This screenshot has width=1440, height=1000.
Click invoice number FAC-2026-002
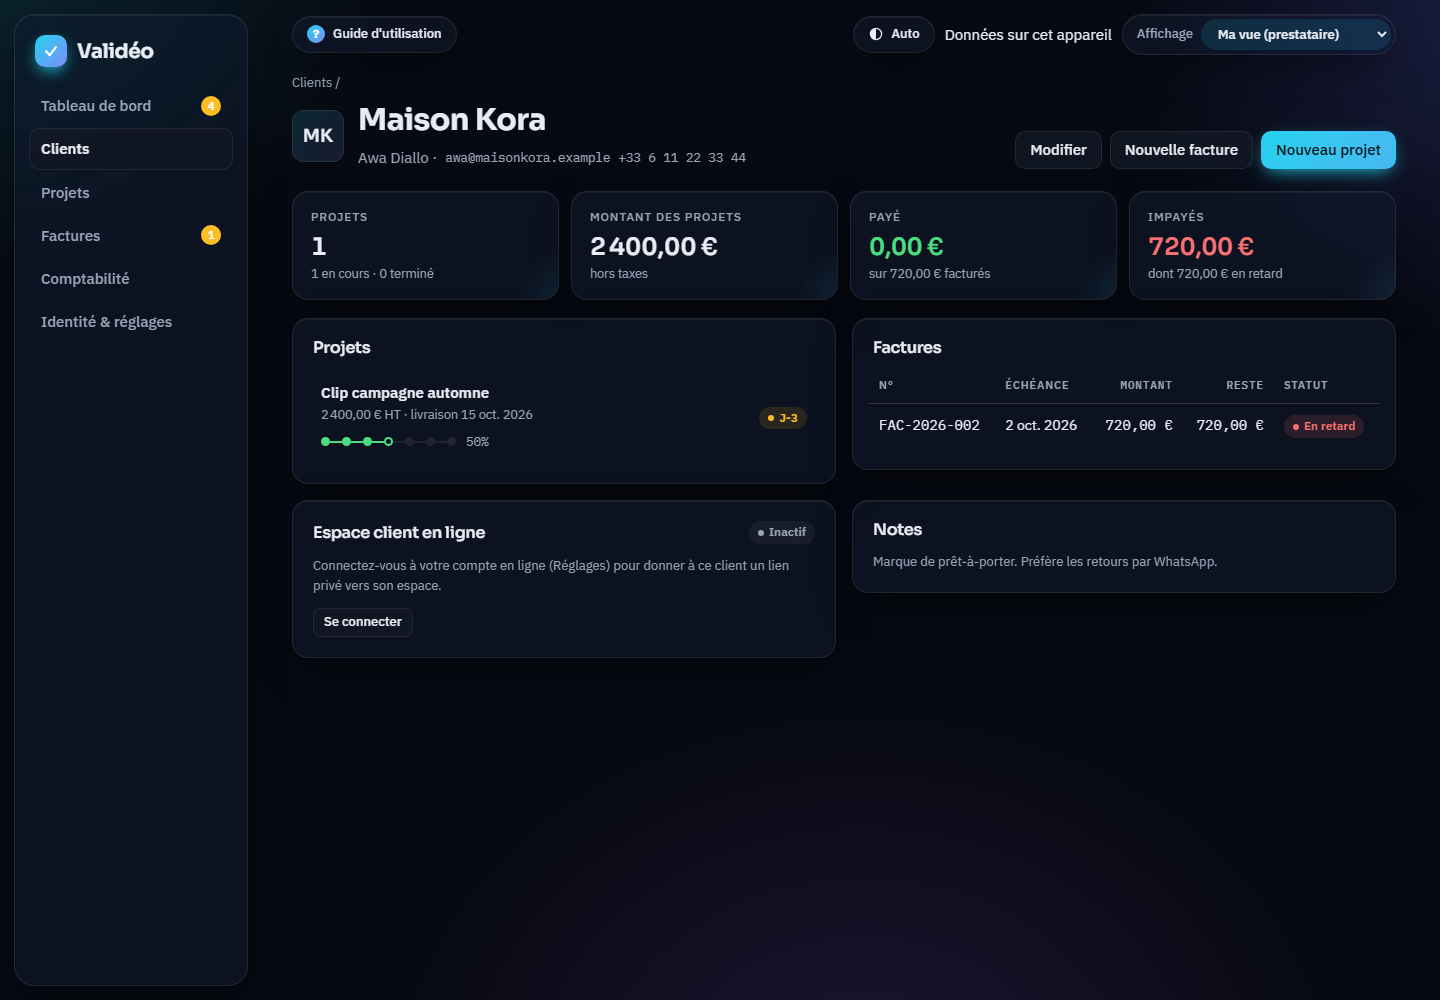coord(929,426)
